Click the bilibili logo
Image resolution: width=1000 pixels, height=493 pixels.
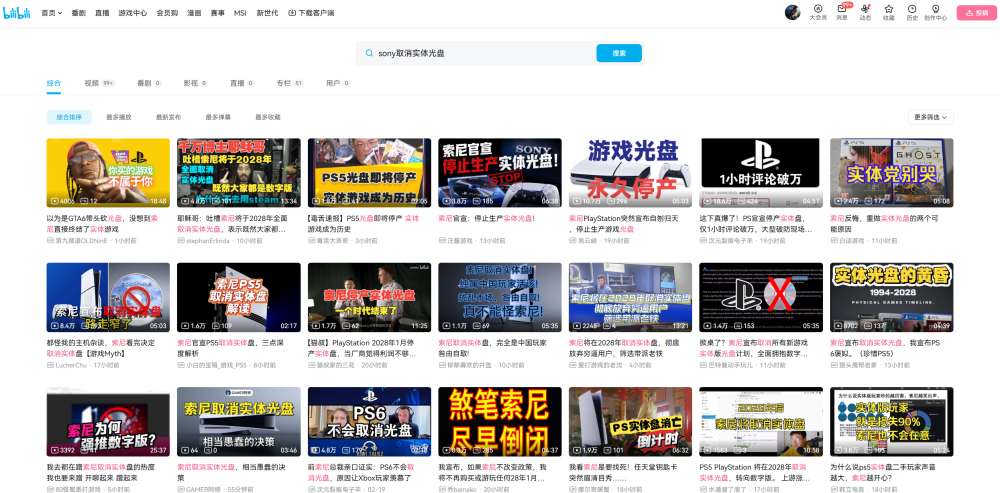(17, 13)
